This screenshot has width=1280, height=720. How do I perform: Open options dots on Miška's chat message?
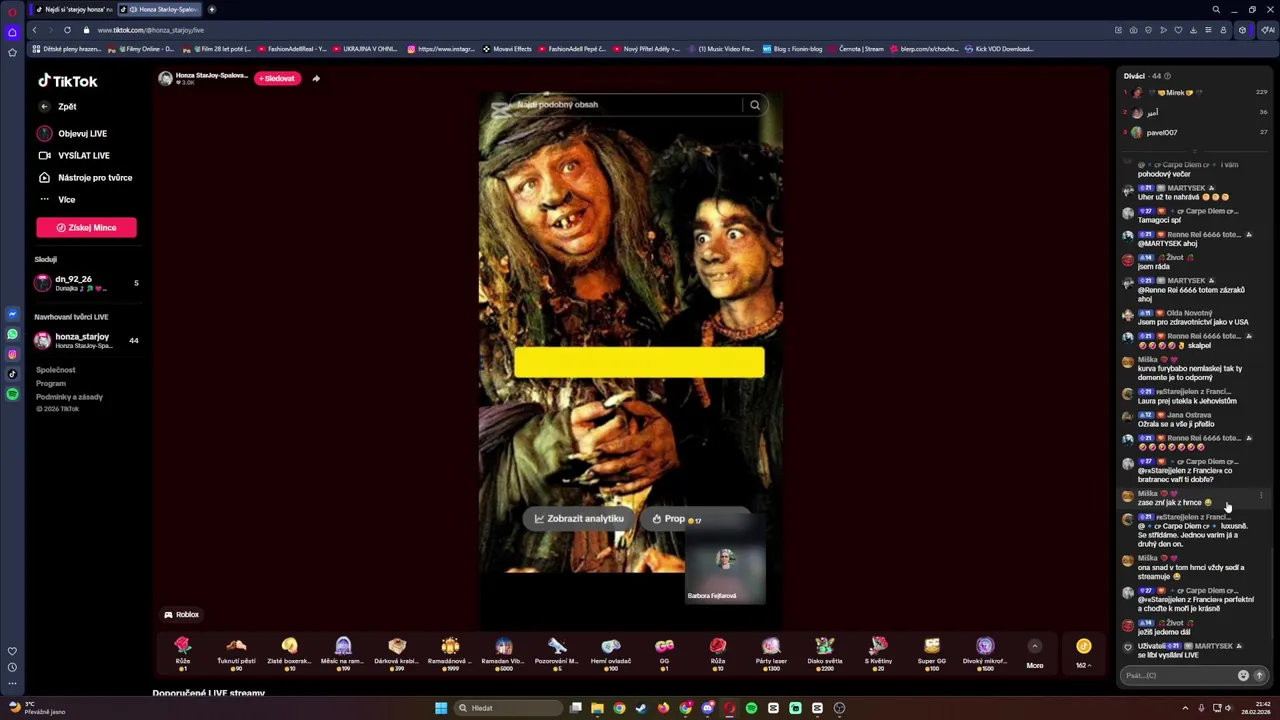coord(1261,495)
